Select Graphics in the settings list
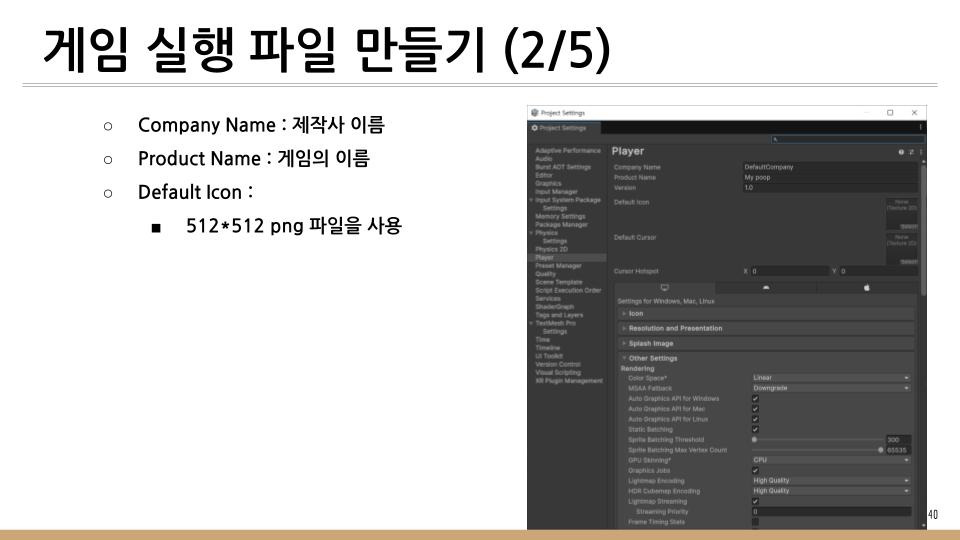The width and height of the screenshot is (960, 540). [548, 184]
